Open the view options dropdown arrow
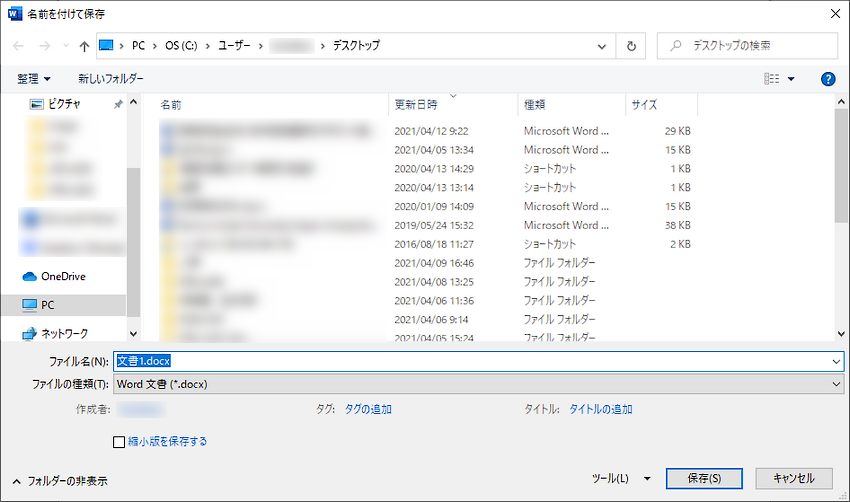This screenshot has width=850, height=502. point(791,78)
